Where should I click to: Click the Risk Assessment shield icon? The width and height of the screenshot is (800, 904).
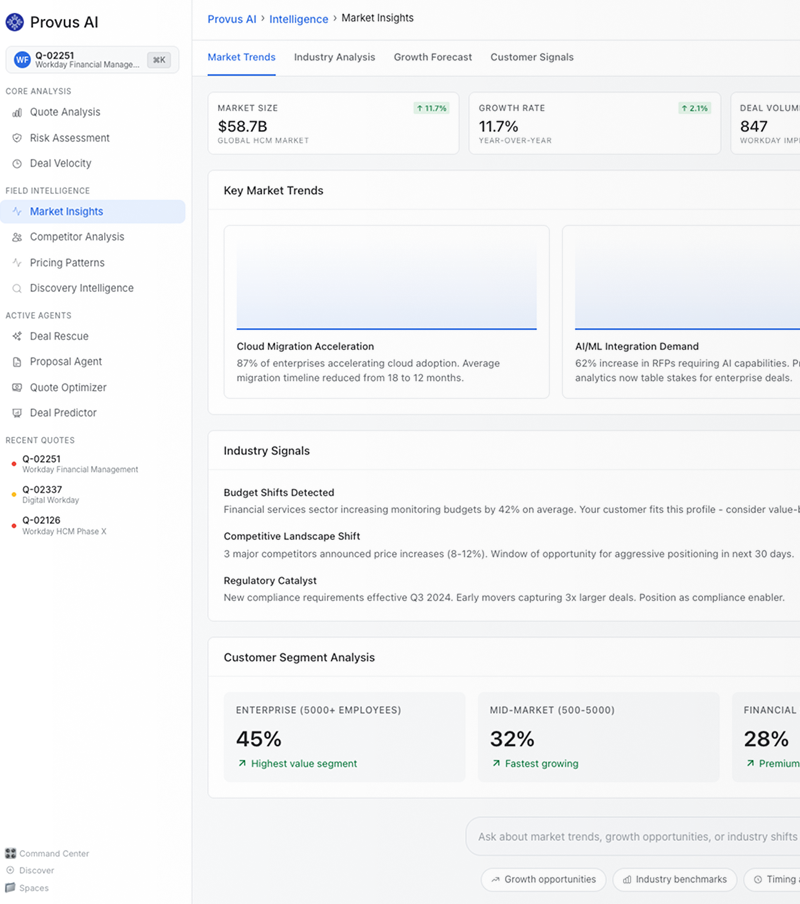[17, 138]
